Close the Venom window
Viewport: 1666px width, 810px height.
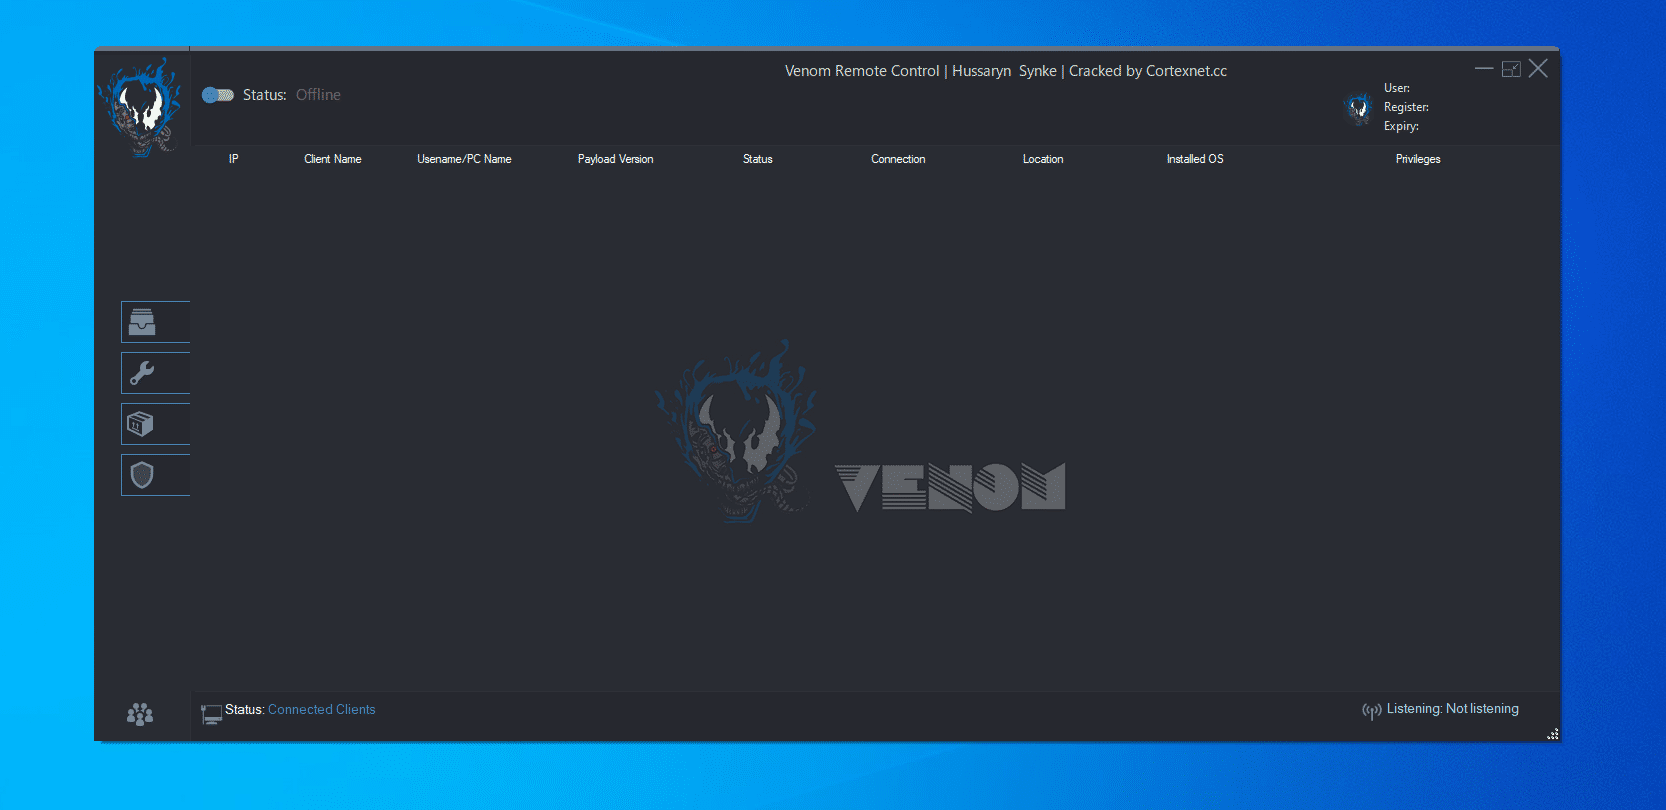click(x=1538, y=68)
